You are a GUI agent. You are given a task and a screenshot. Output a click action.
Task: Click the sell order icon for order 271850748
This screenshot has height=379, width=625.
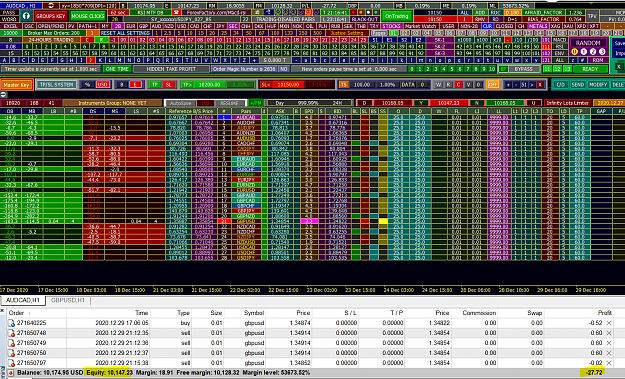pyautogui.click(x=12, y=333)
